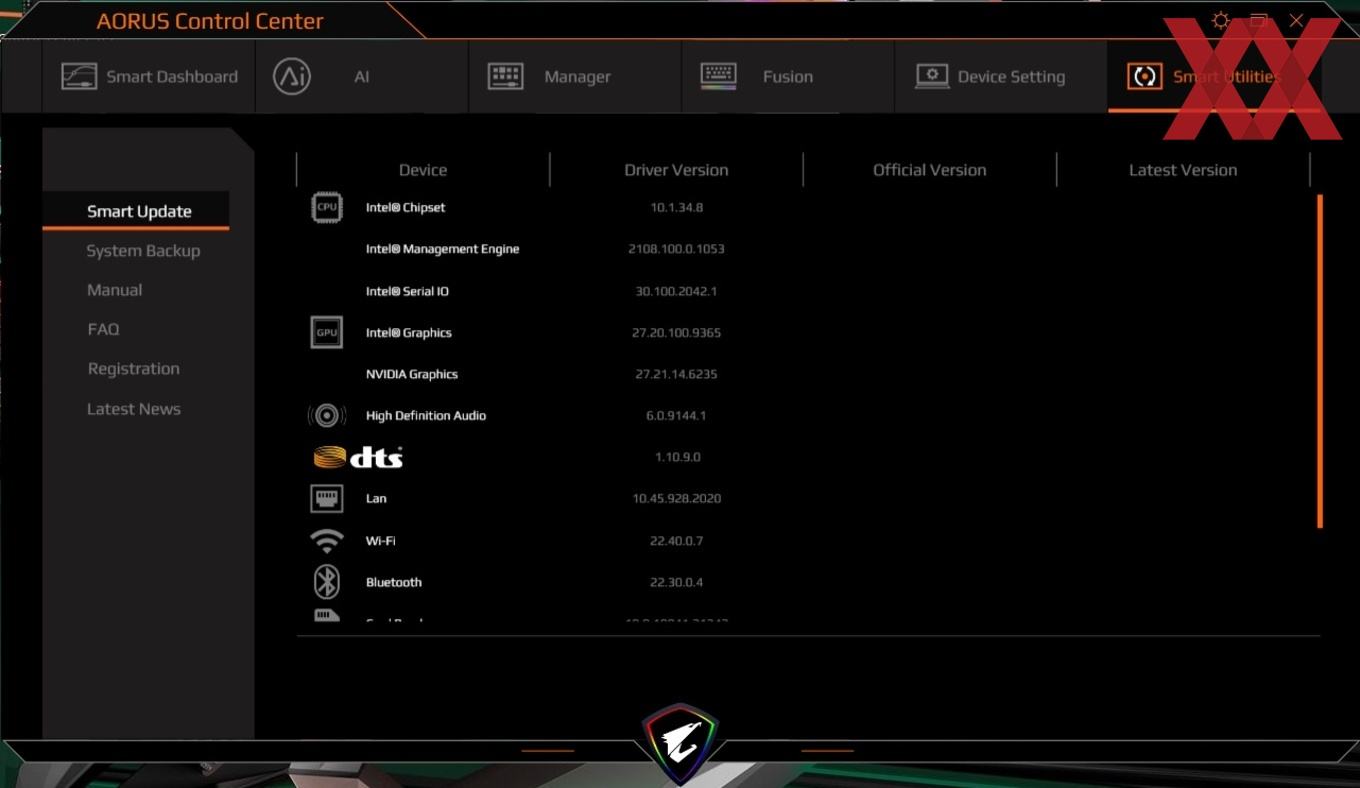
Task: Open the Manual sidebar entry
Action: tap(114, 290)
